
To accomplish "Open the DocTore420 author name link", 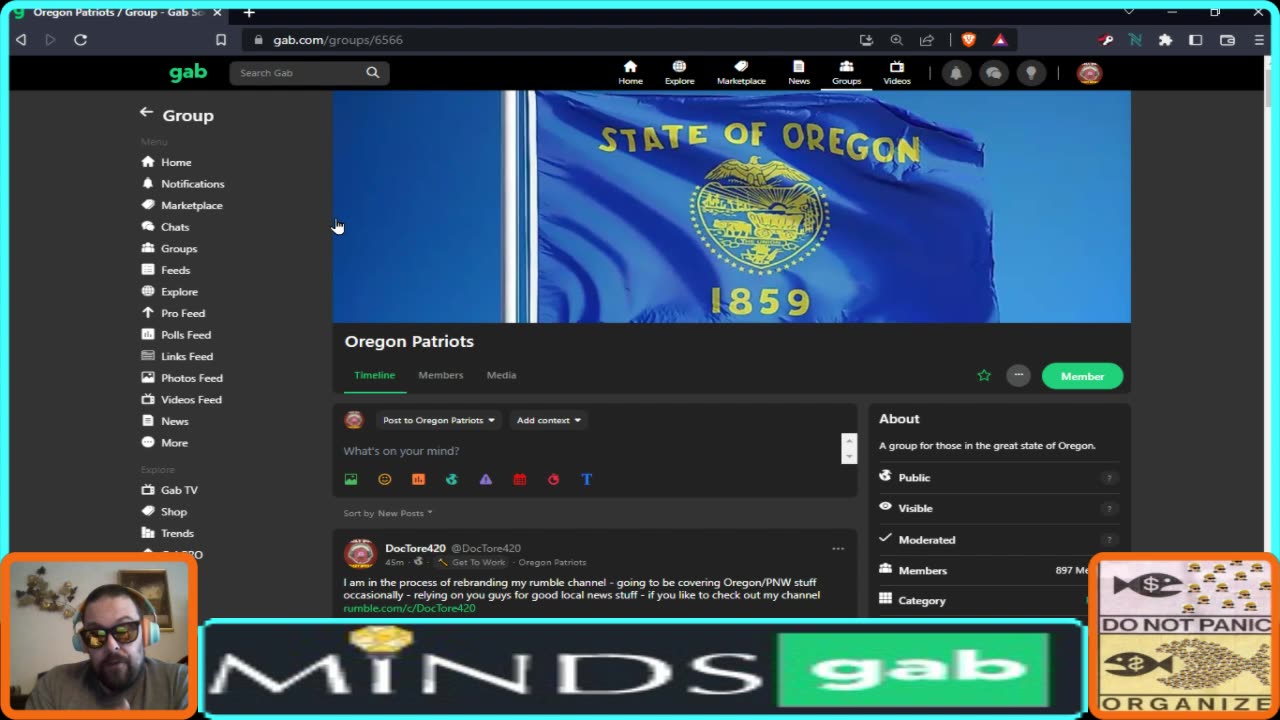I will (x=415, y=548).
